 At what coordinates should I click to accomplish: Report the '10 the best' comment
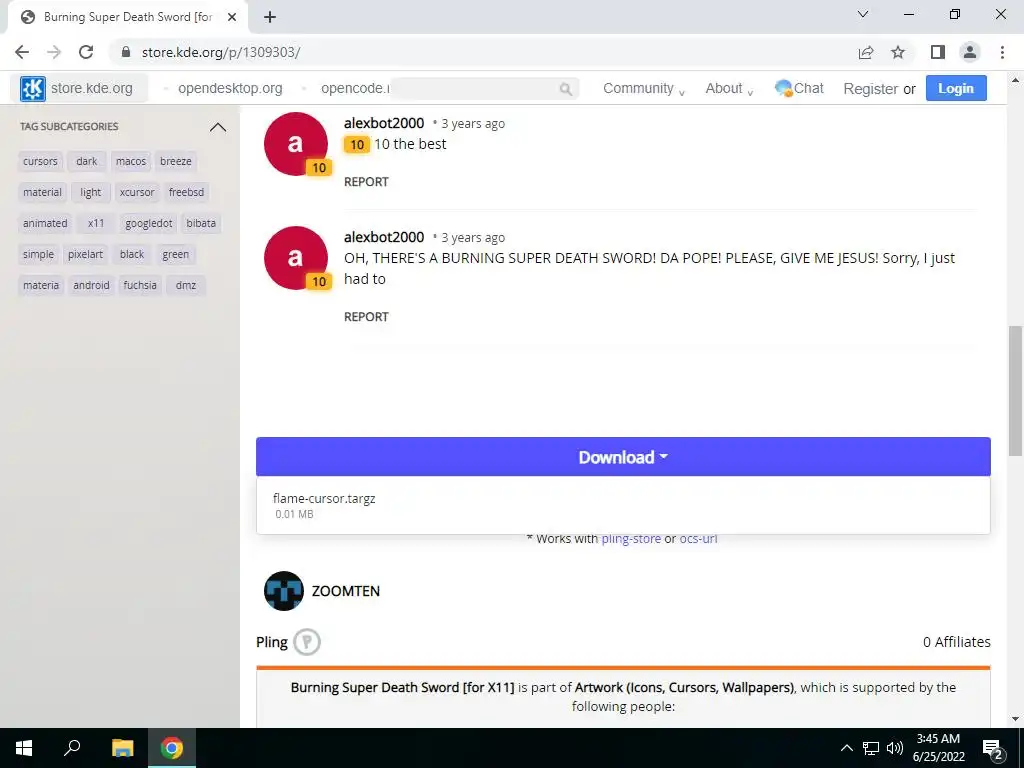click(366, 182)
